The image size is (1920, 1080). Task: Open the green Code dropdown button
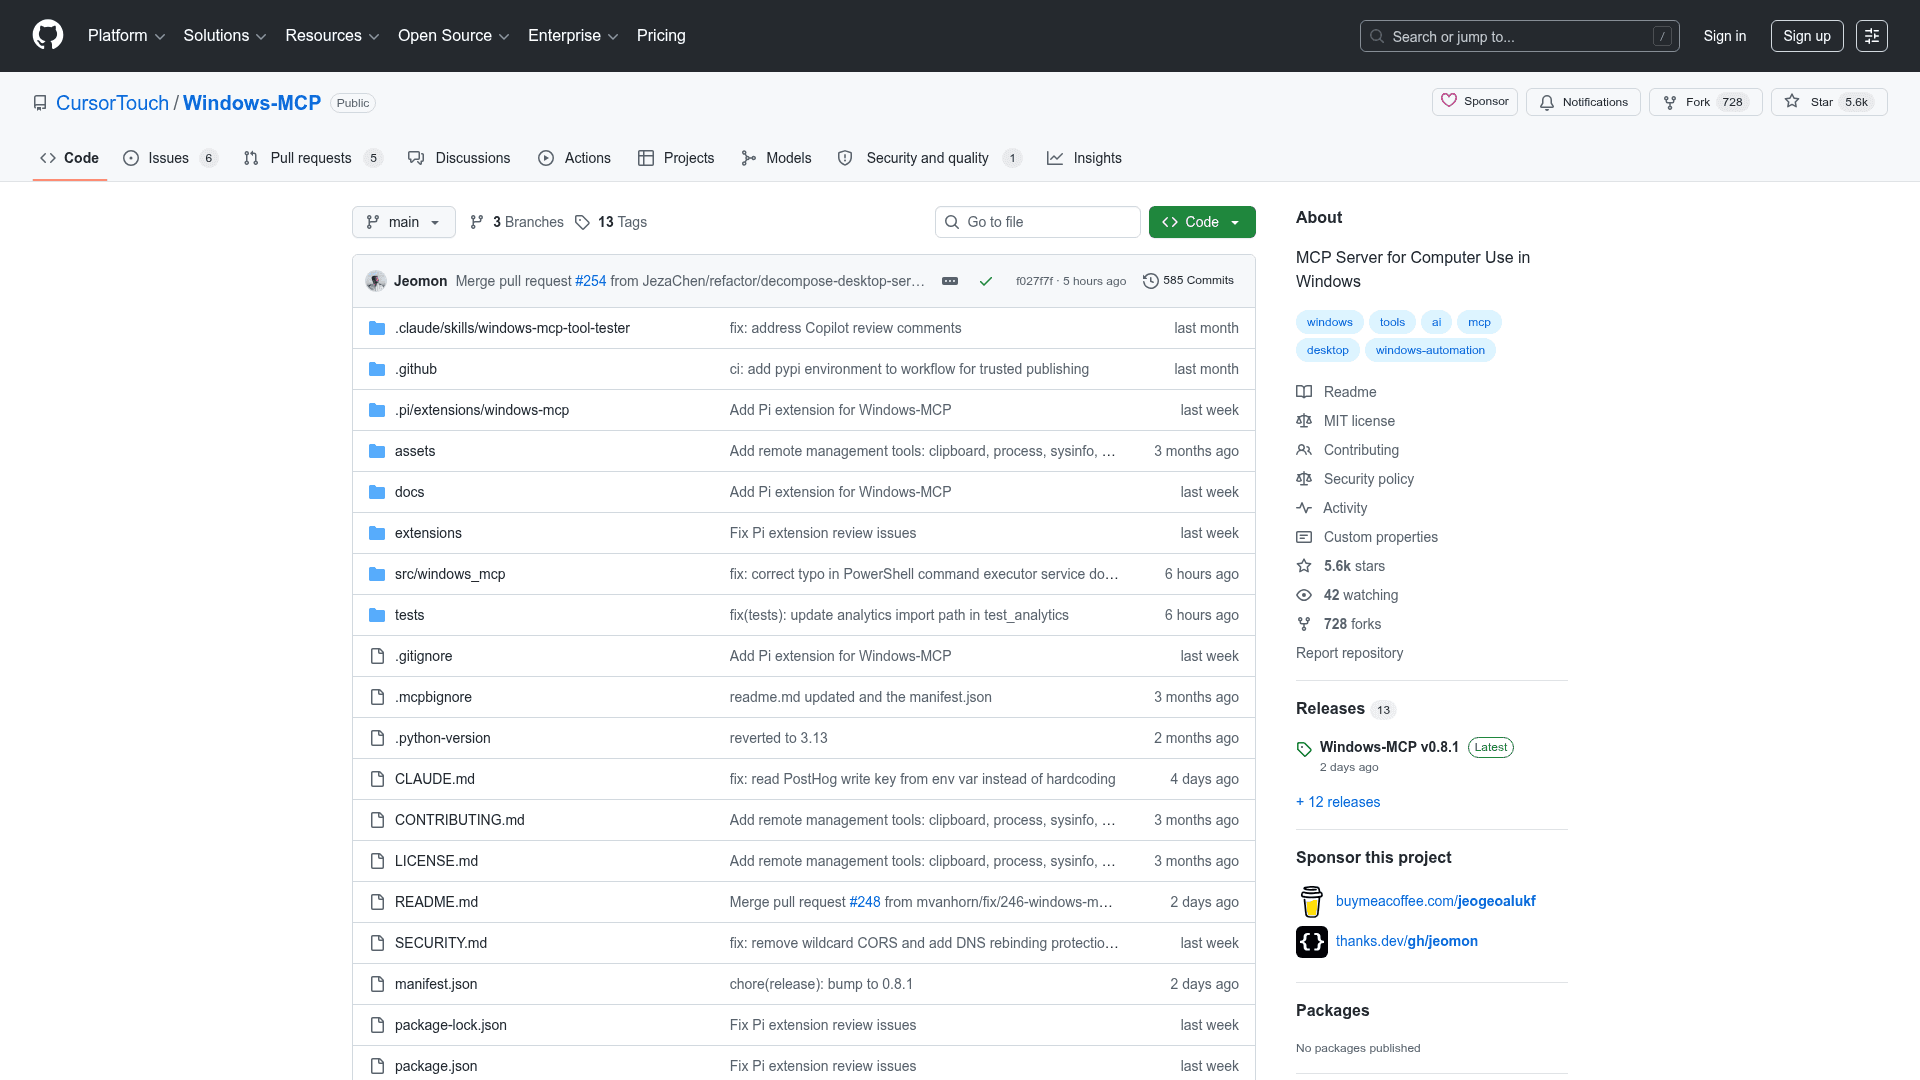1202,222
